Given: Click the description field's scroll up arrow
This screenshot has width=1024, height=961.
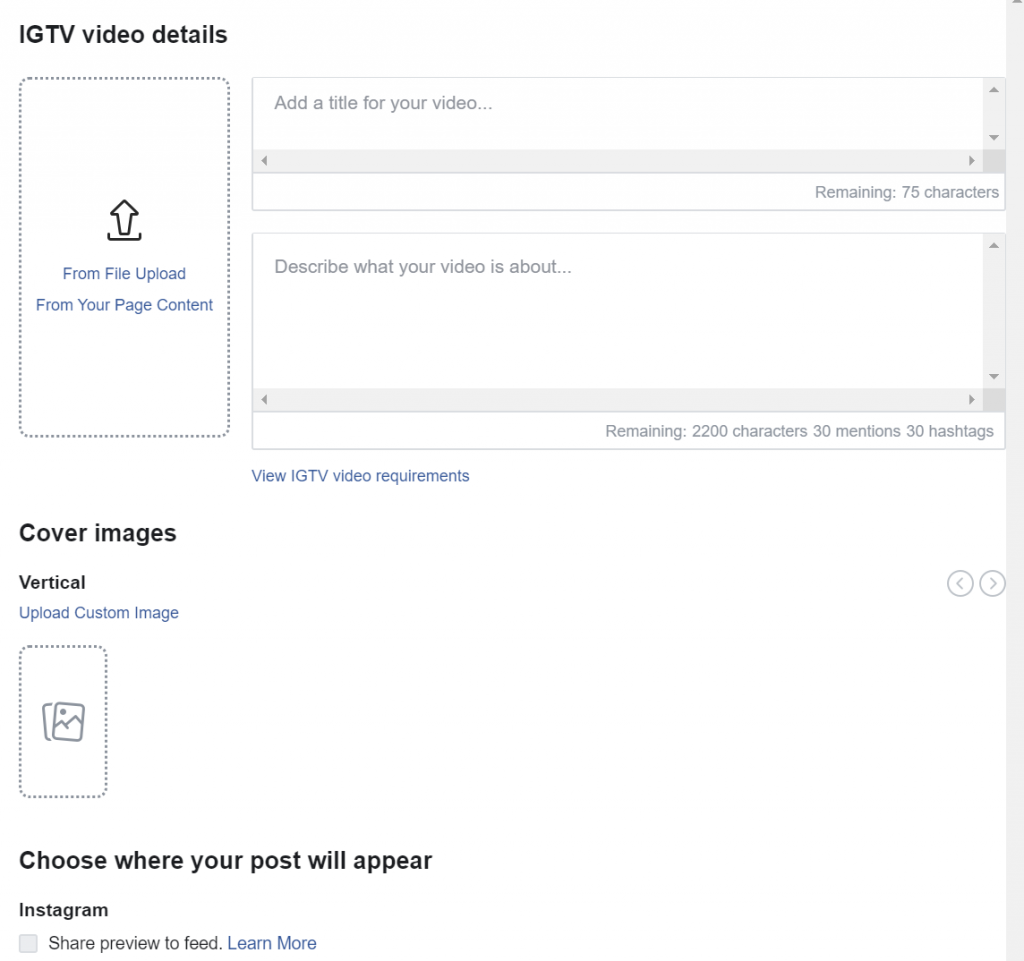Looking at the screenshot, I should (x=994, y=245).
